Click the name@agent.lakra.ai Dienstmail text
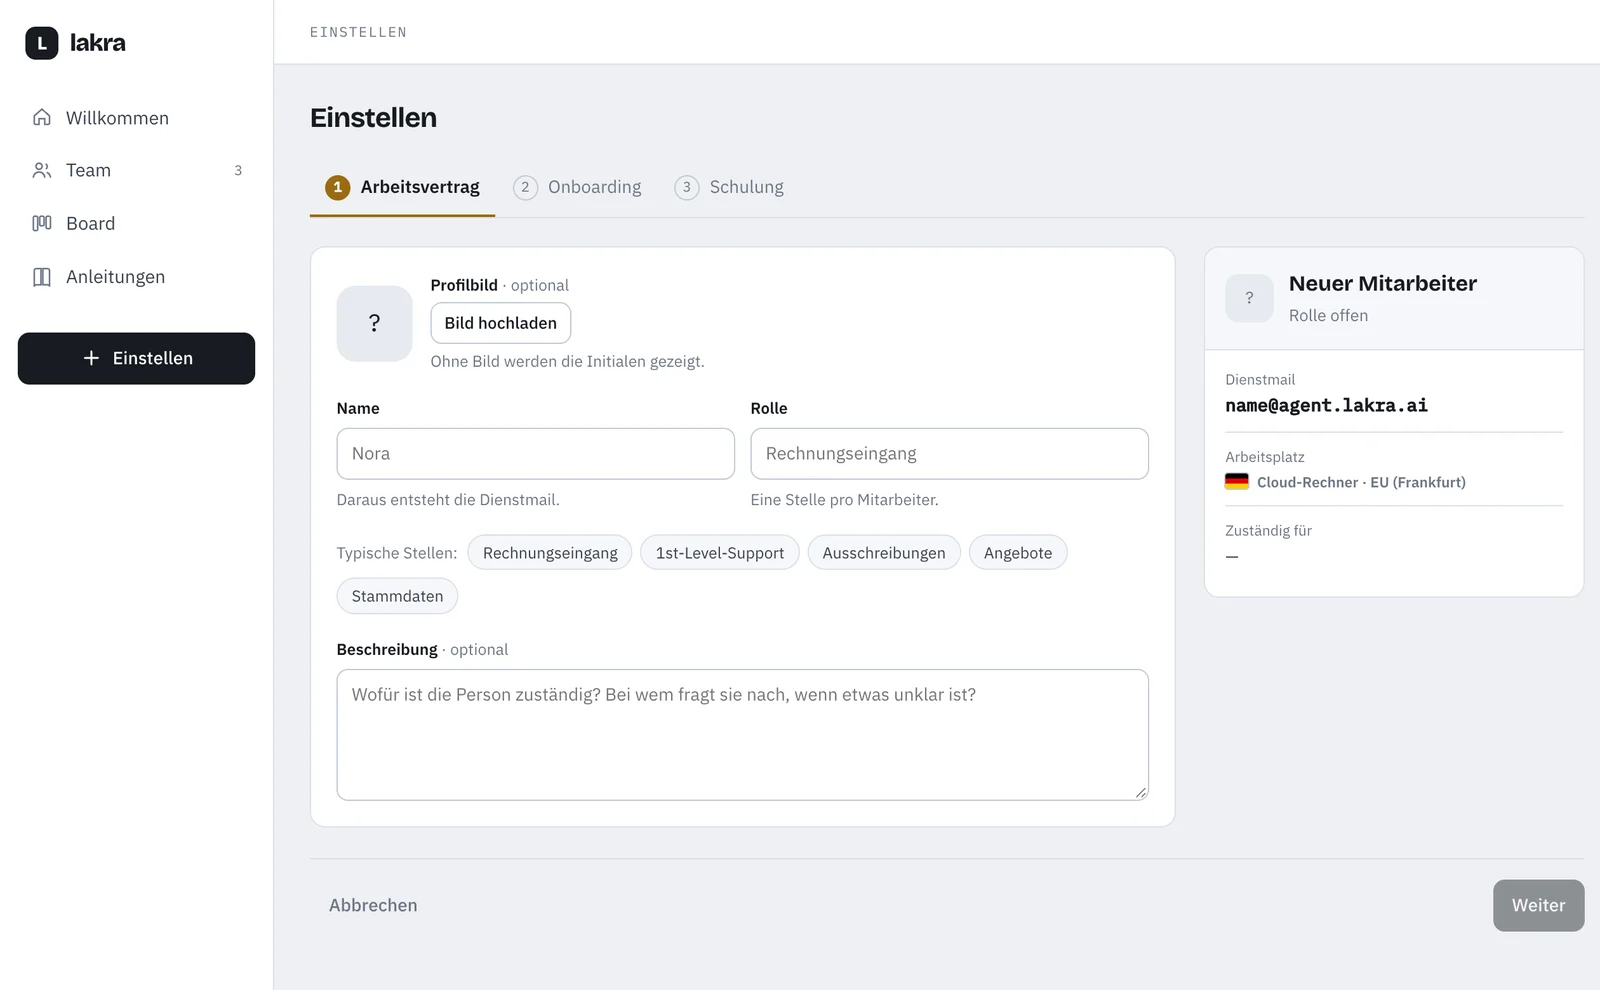Screen dimensions: 1600x990 (1326, 405)
